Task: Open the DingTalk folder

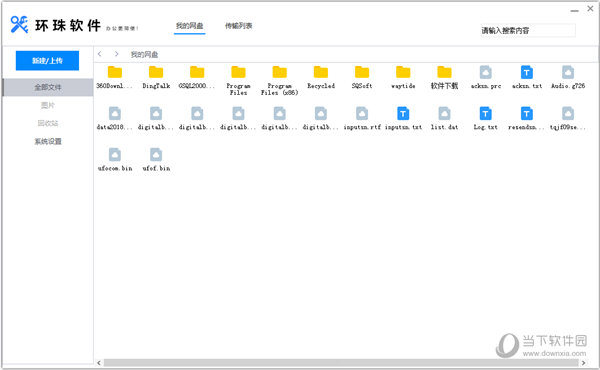Action: (156, 72)
